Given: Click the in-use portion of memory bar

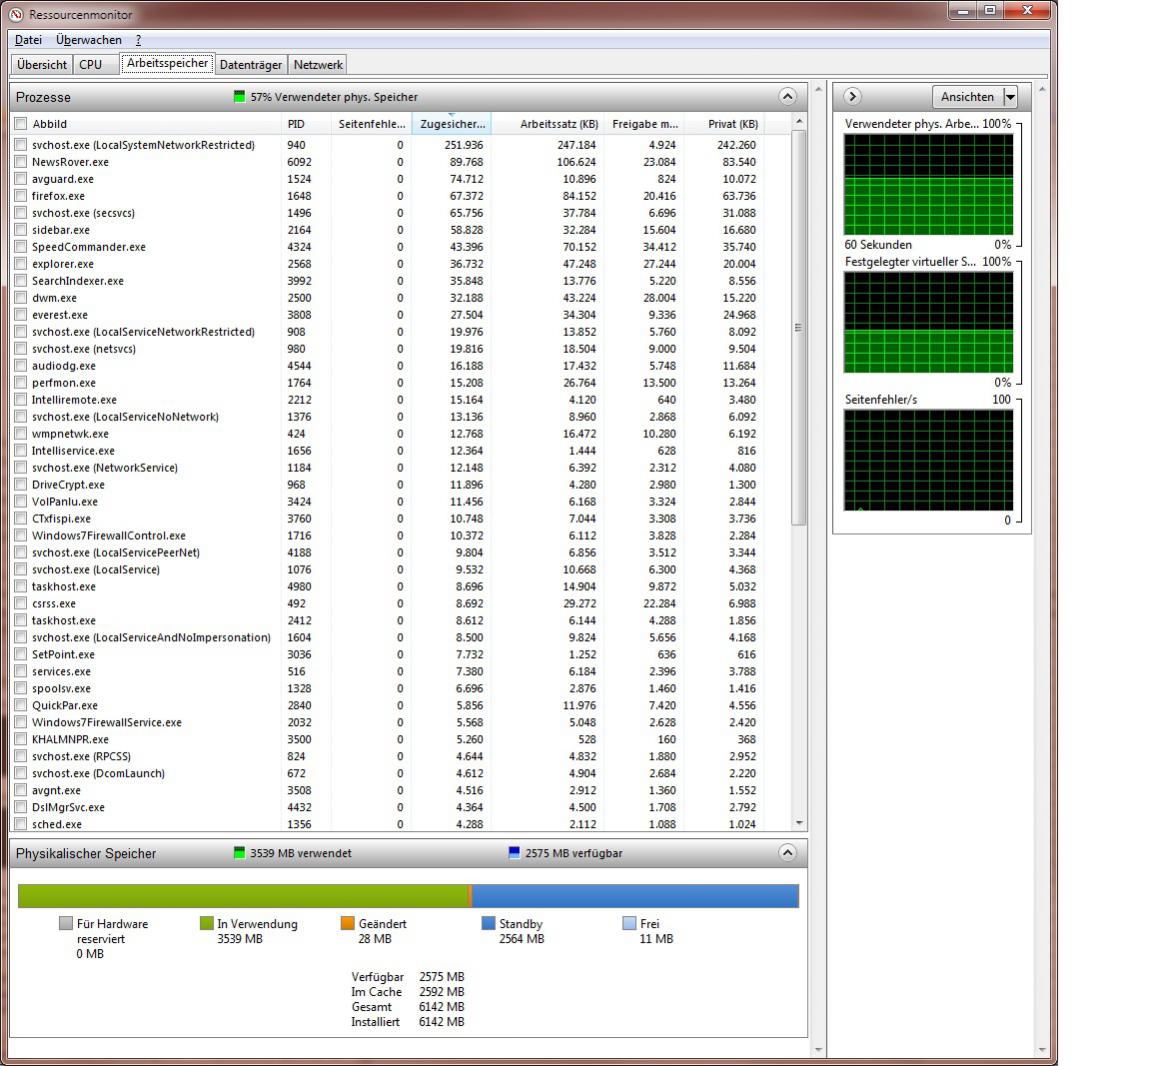Looking at the screenshot, I should 243,896.
